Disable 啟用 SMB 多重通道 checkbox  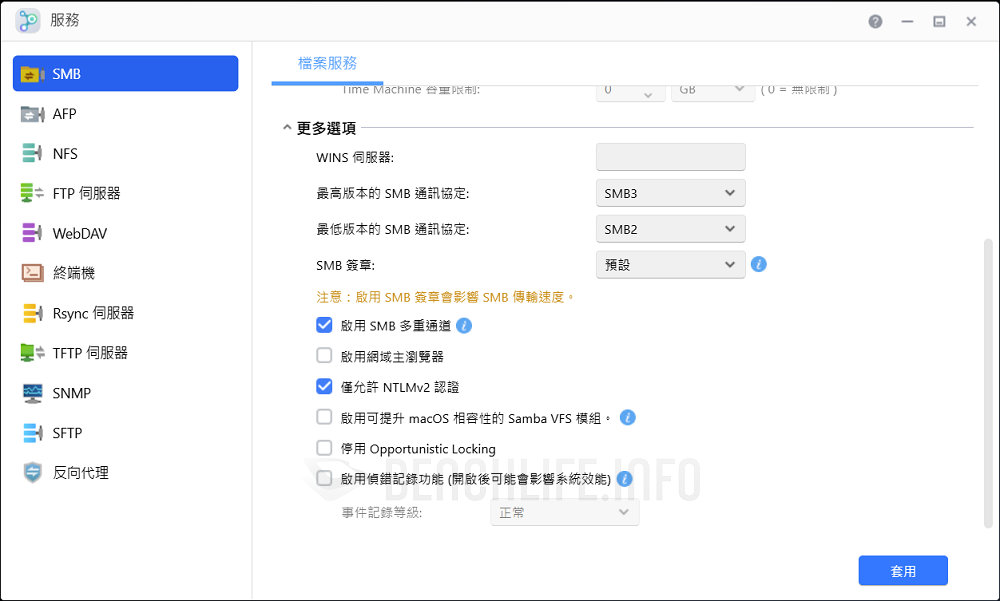coord(324,325)
